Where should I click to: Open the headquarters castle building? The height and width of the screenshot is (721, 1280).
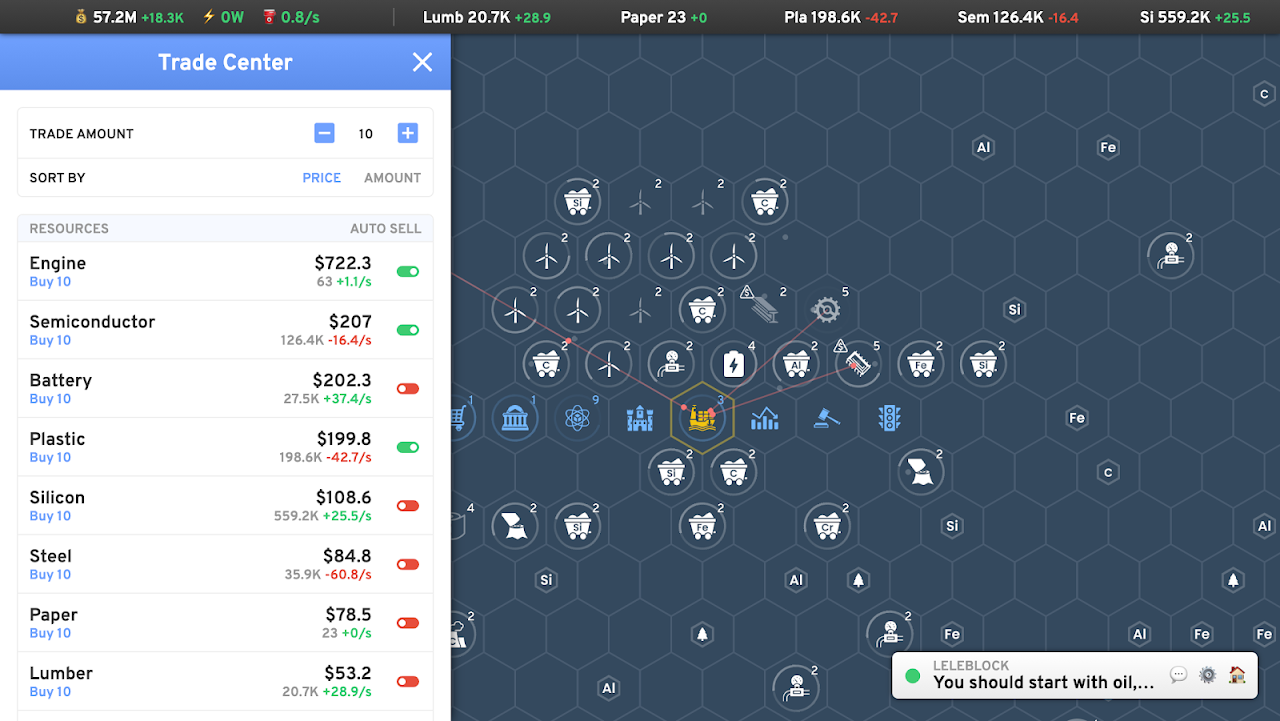click(640, 418)
